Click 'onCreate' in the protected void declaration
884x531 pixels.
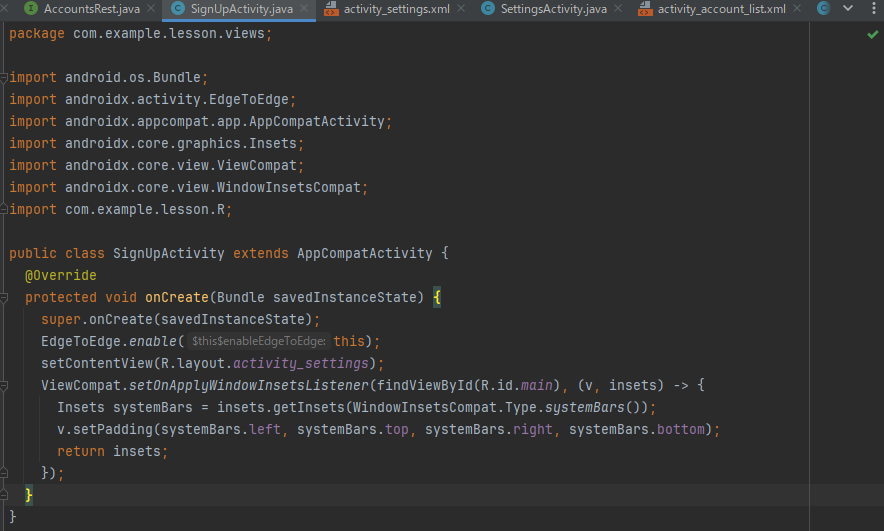(177, 297)
